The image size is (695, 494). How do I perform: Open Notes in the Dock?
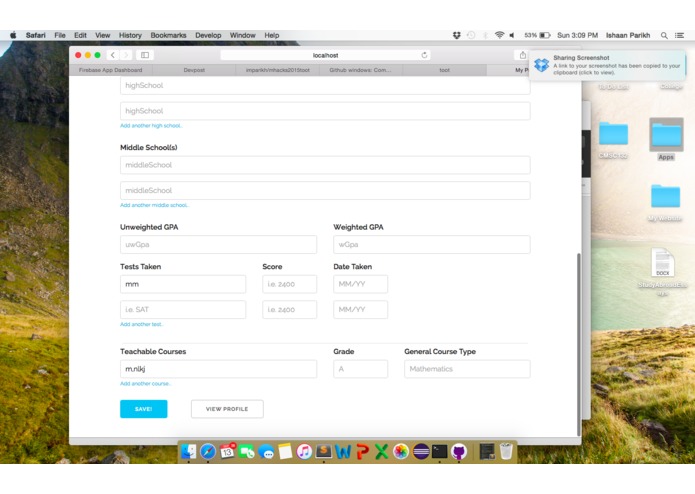(285, 451)
